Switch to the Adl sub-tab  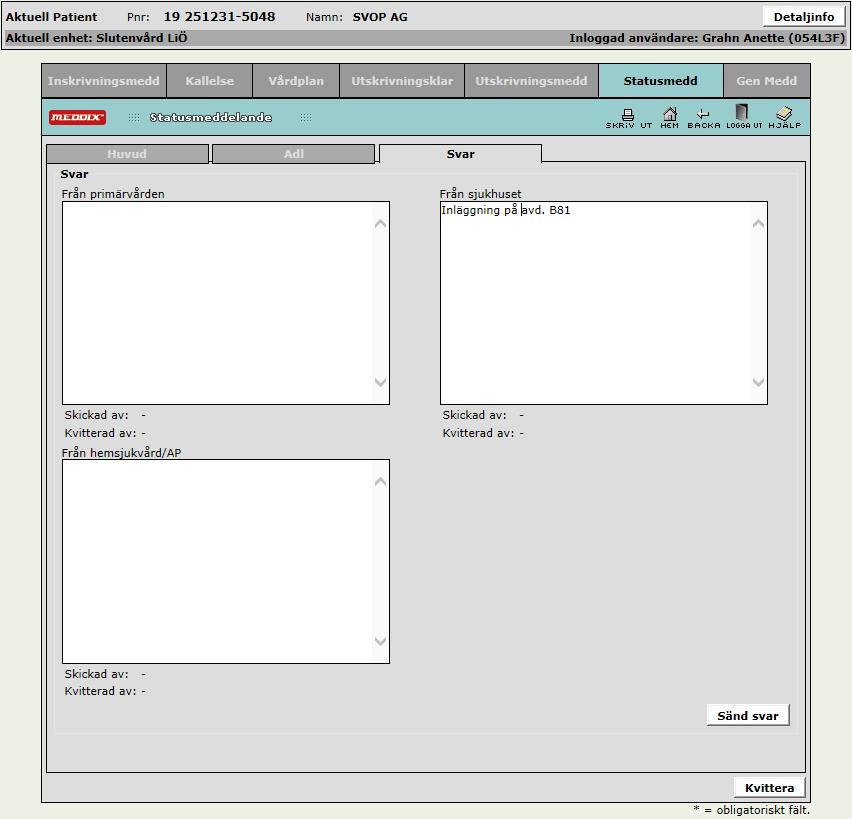pos(293,154)
